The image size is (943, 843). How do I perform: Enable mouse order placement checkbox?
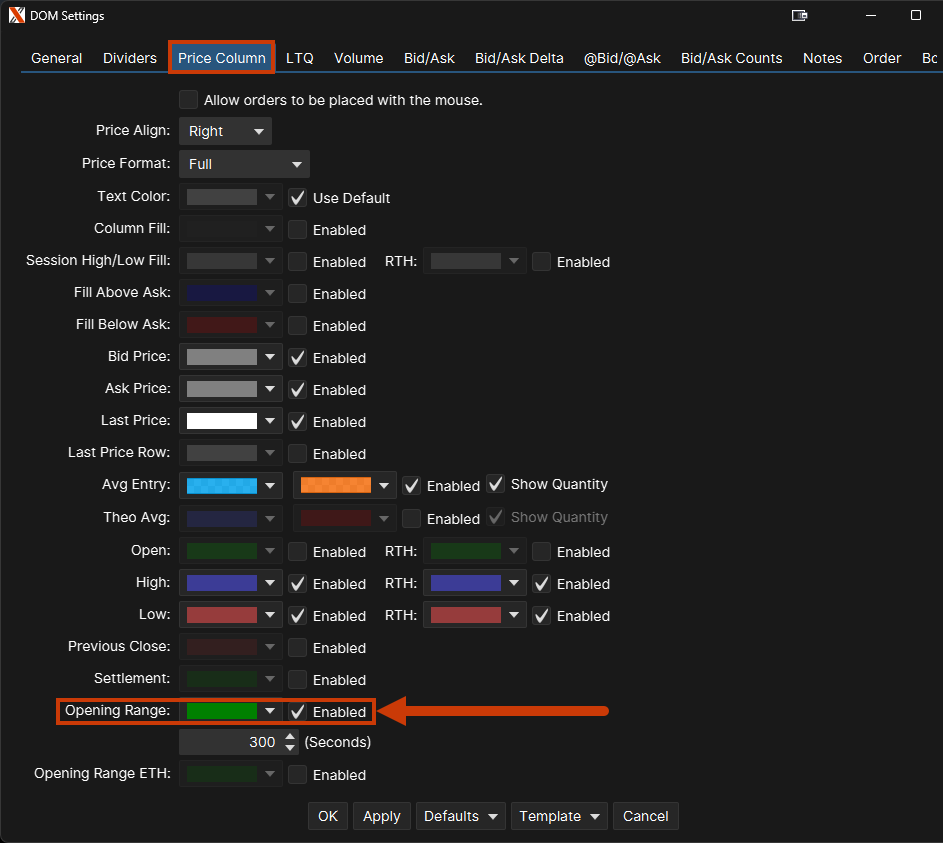pyautogui.click(x=189, y=100)
